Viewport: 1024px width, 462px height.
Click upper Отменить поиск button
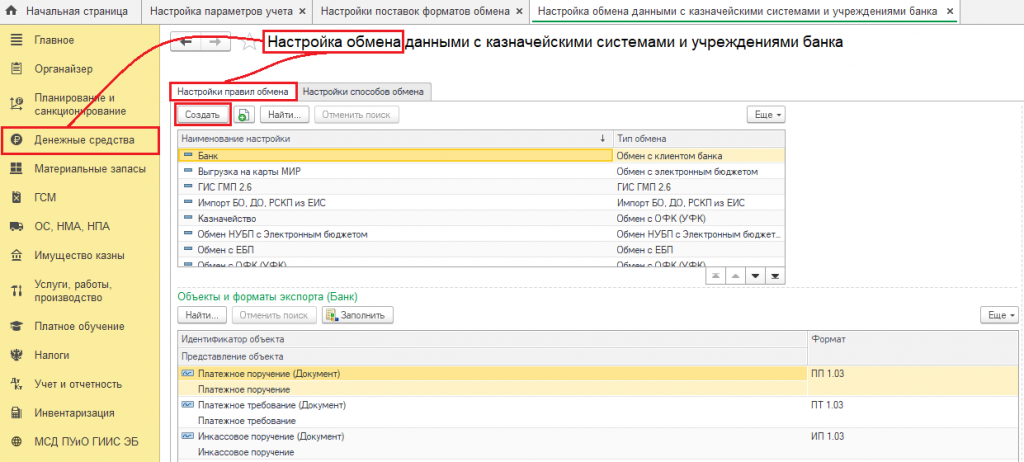coord(357,115)
